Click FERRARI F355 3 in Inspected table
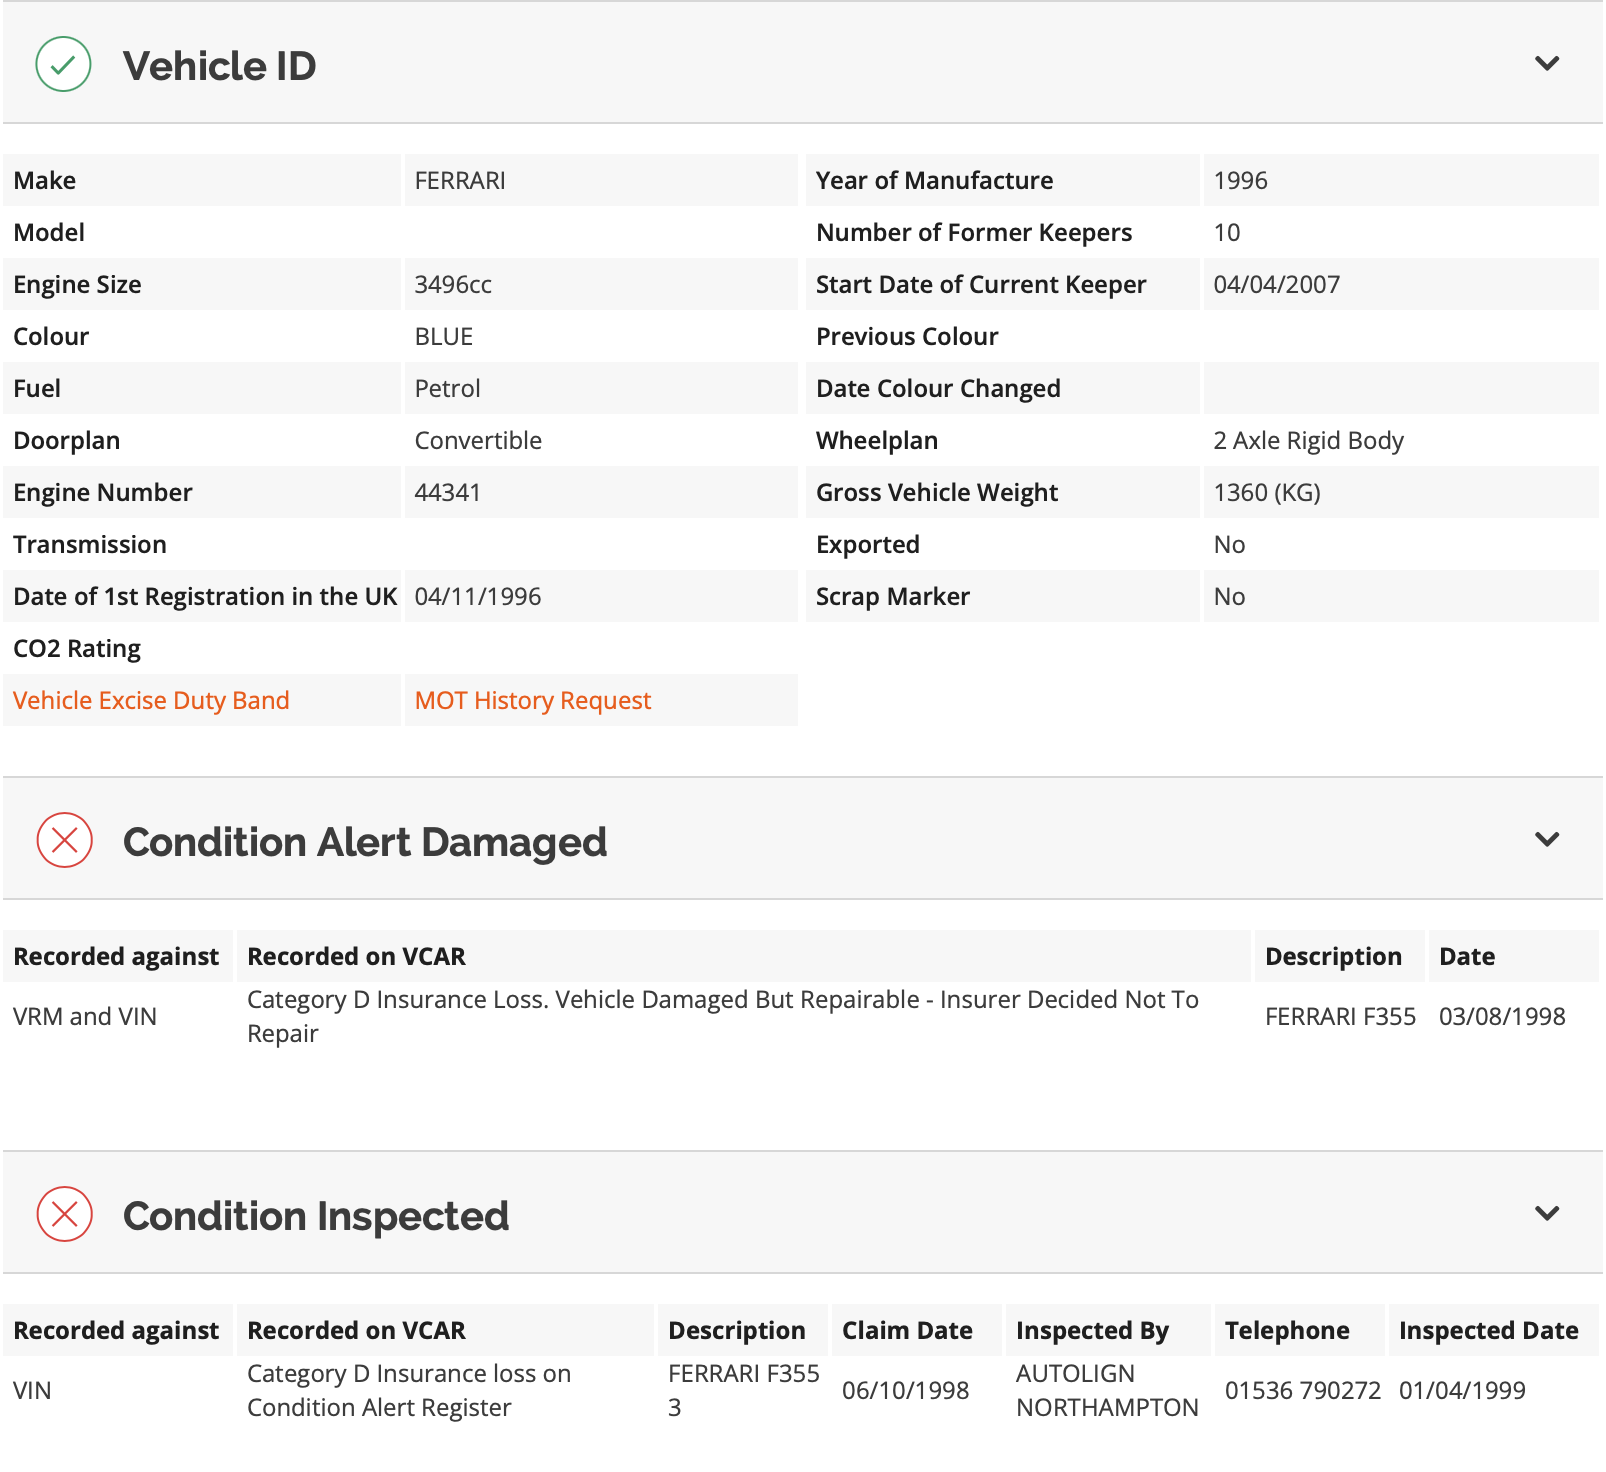This screenshot has width=1606, height=1472. click(x=743, y=1391)
